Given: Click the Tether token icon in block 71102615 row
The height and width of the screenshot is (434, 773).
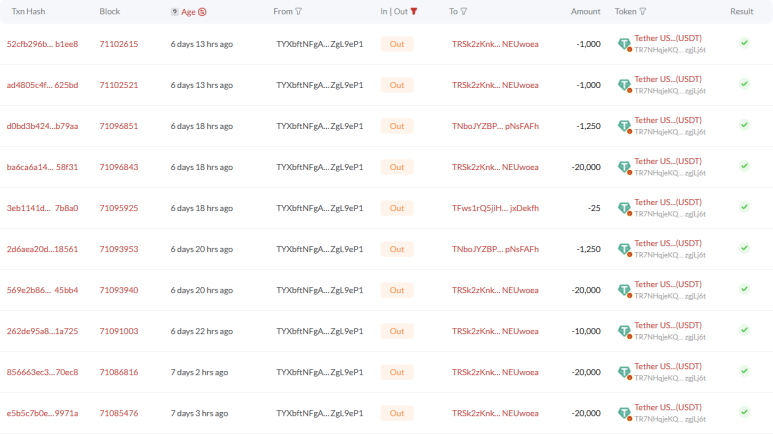Looking at the screenshot, I should point(625,44).
